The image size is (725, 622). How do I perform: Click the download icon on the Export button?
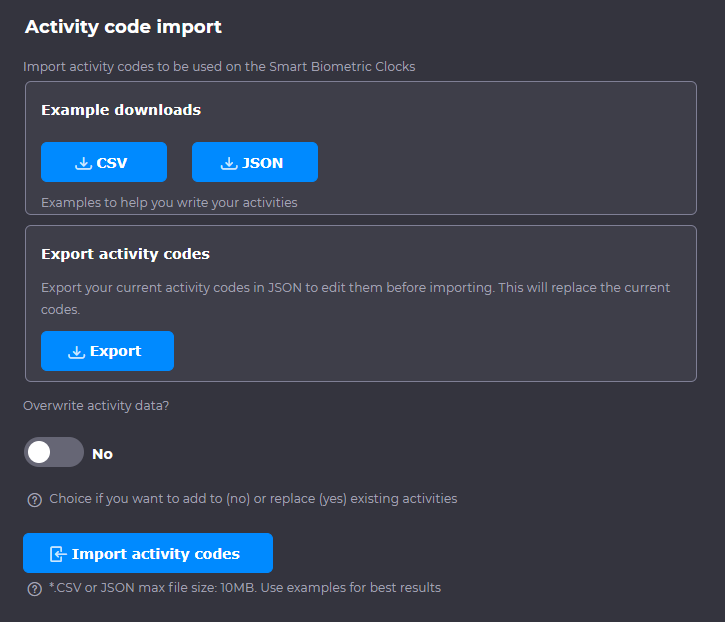tap(77, 352)
